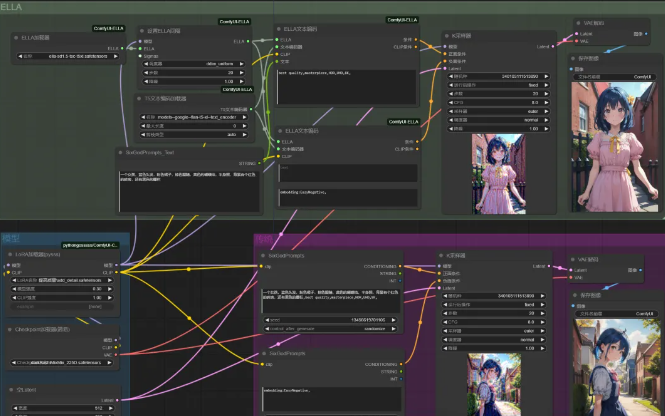Click the ELLA group title

11,7
